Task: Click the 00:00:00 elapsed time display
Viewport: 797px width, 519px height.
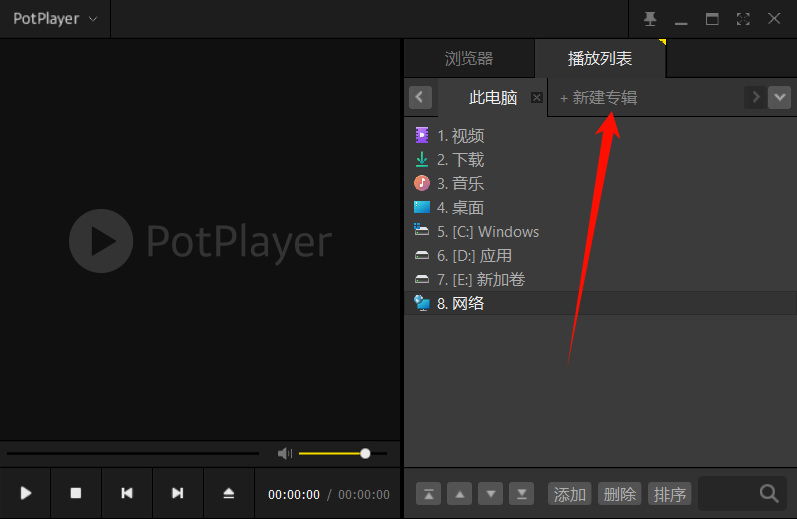Action: 294,495
